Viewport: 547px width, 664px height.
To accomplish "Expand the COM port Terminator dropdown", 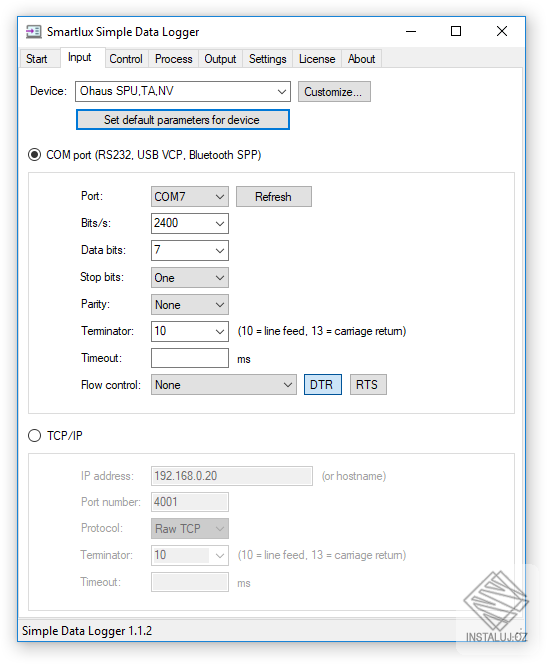I will (x=190, y=331).
